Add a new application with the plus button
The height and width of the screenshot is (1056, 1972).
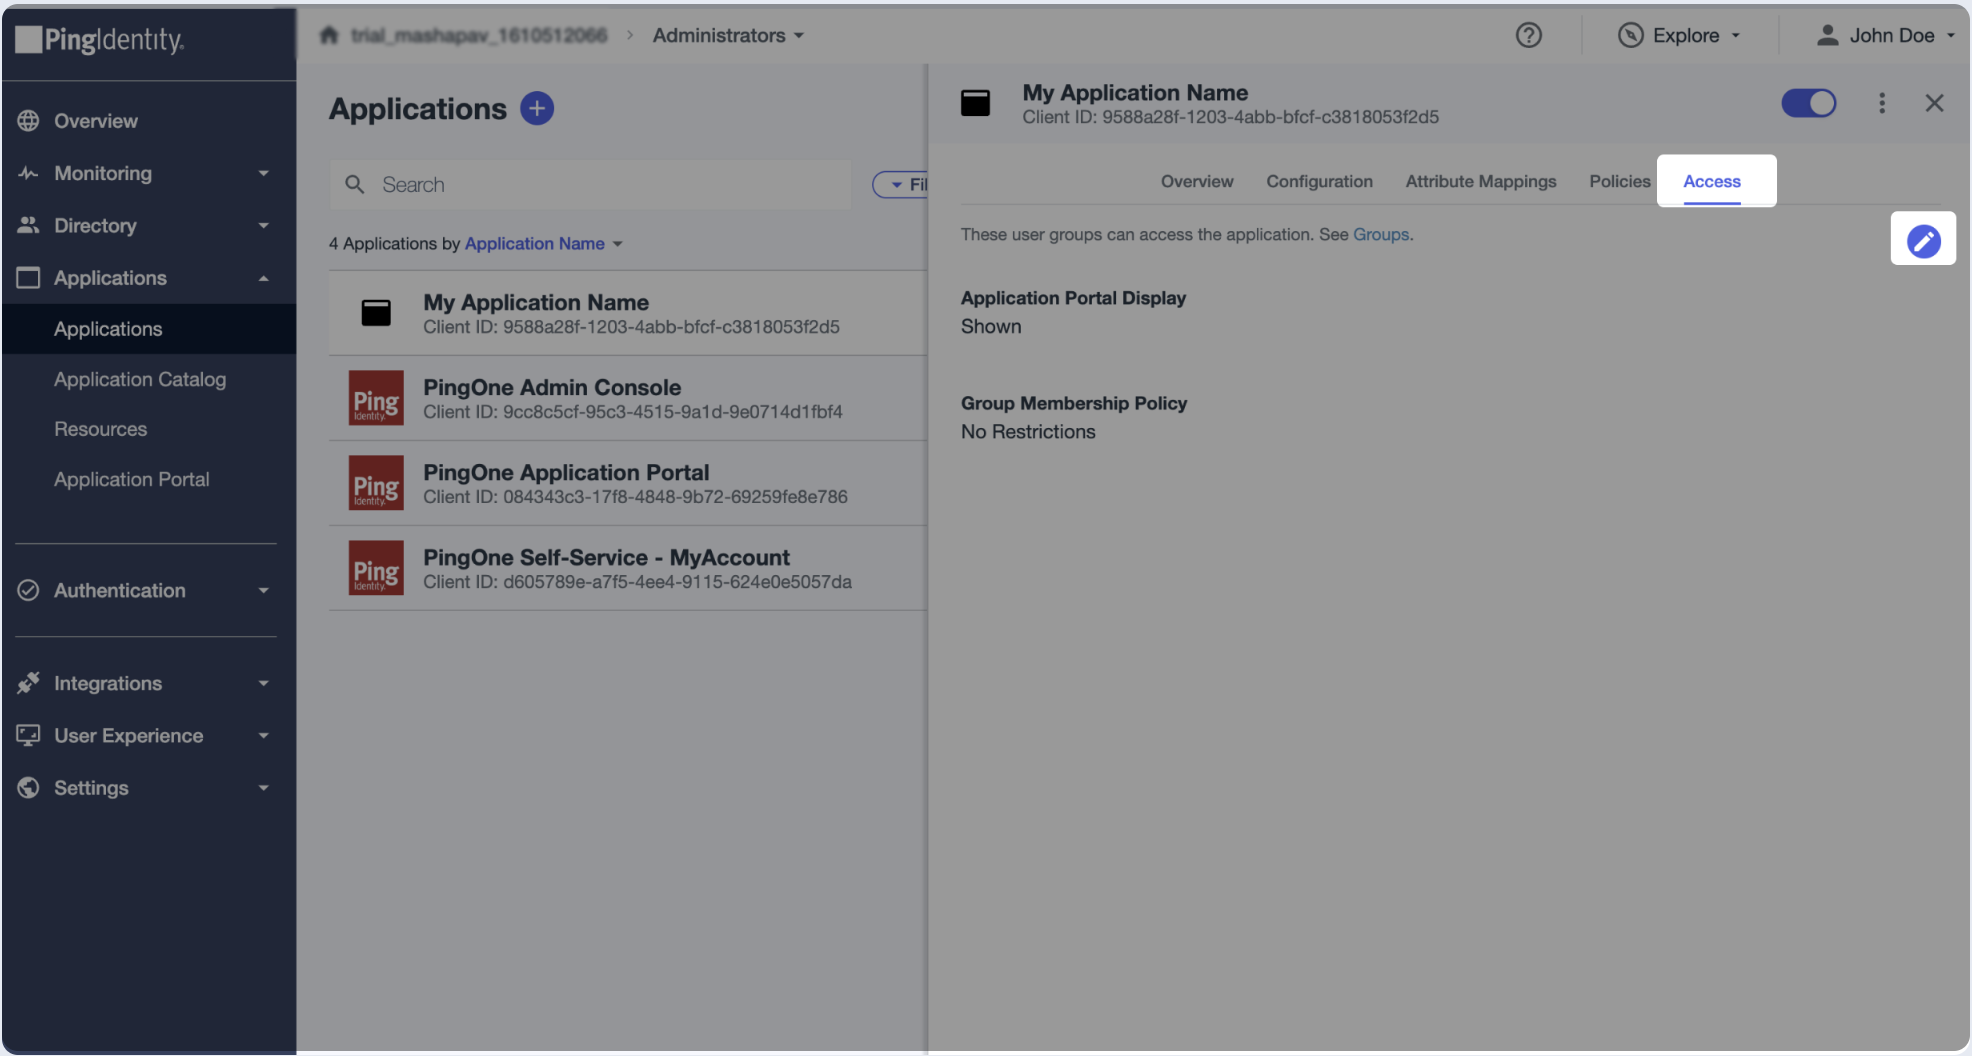(537, 108)
